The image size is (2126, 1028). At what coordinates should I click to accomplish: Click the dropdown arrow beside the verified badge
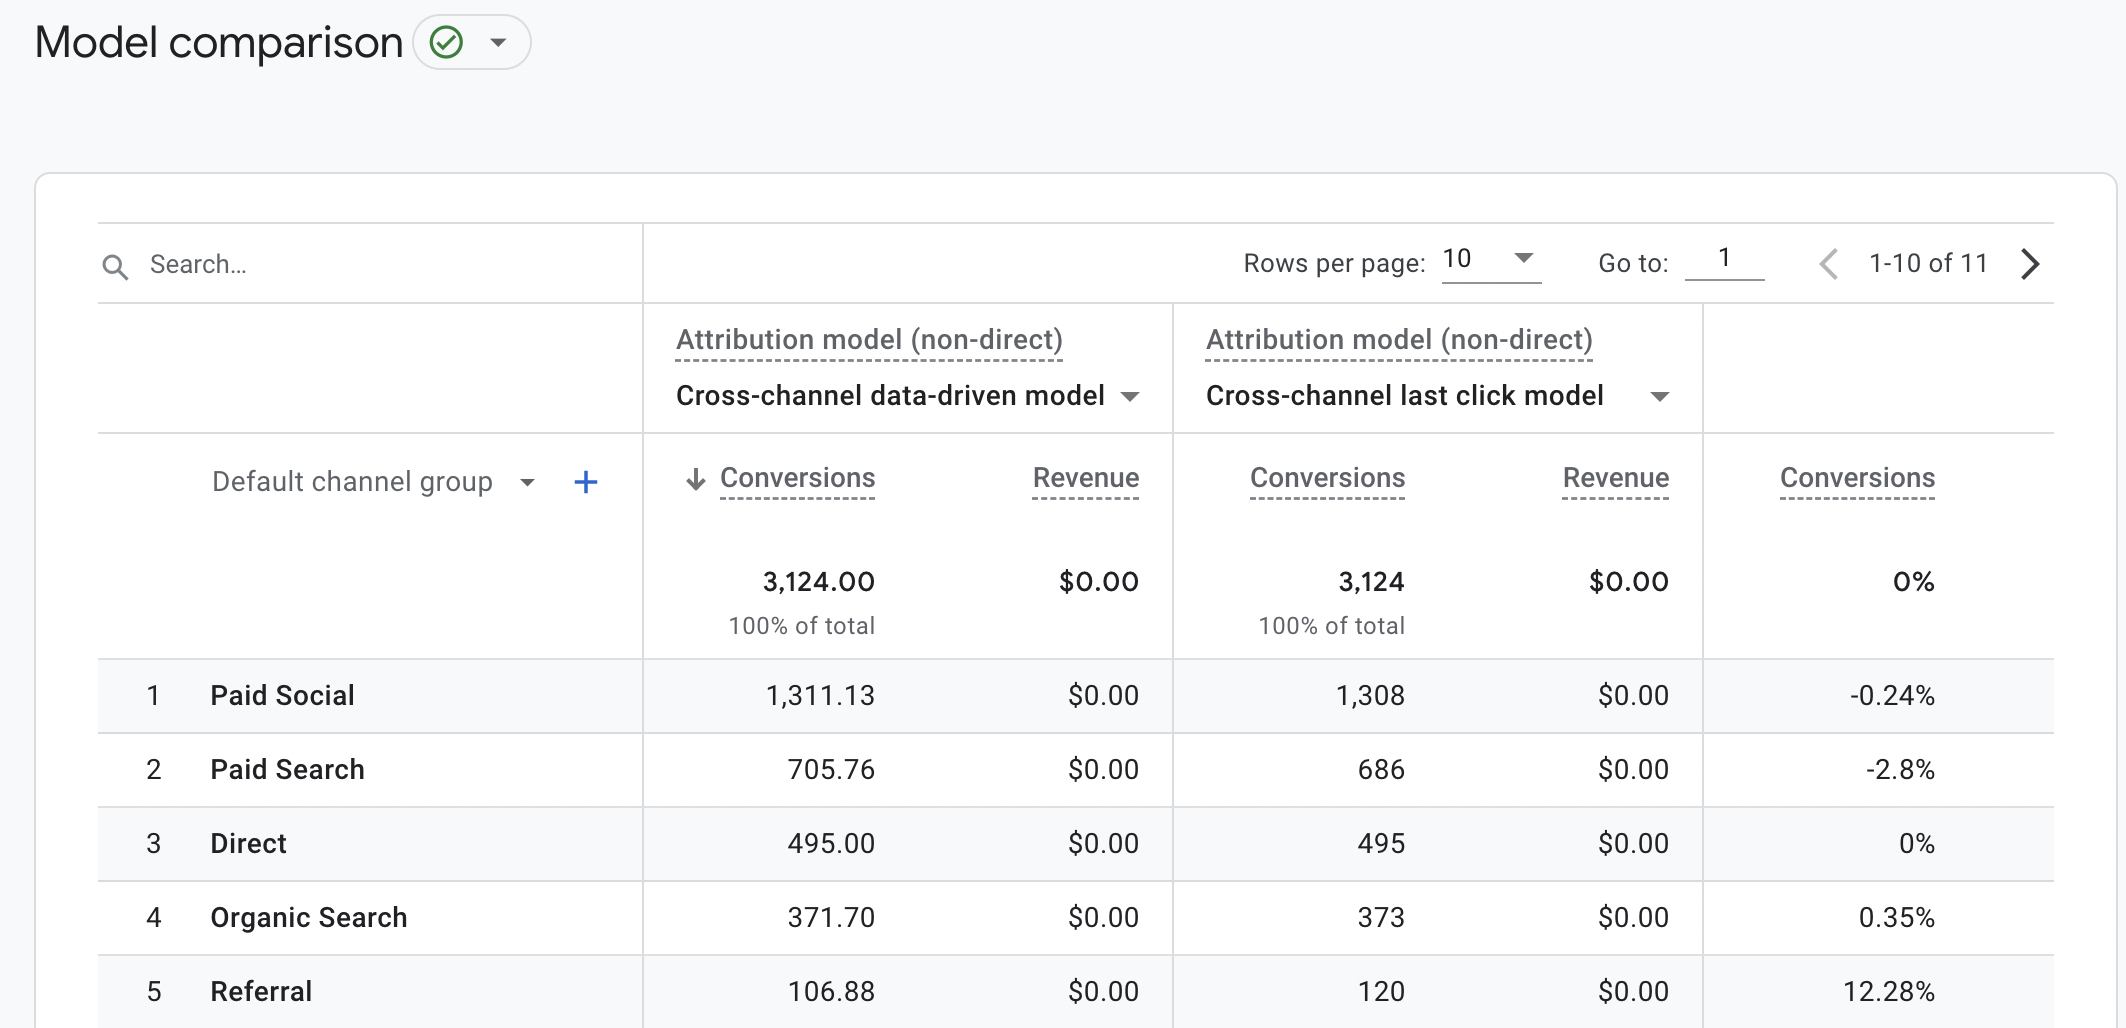[498, 42]
